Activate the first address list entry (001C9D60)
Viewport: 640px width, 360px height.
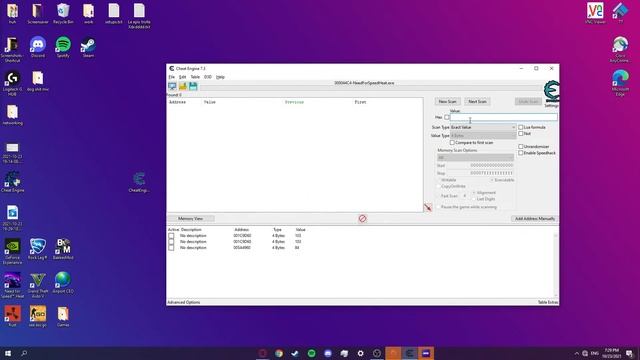[171, 236]
